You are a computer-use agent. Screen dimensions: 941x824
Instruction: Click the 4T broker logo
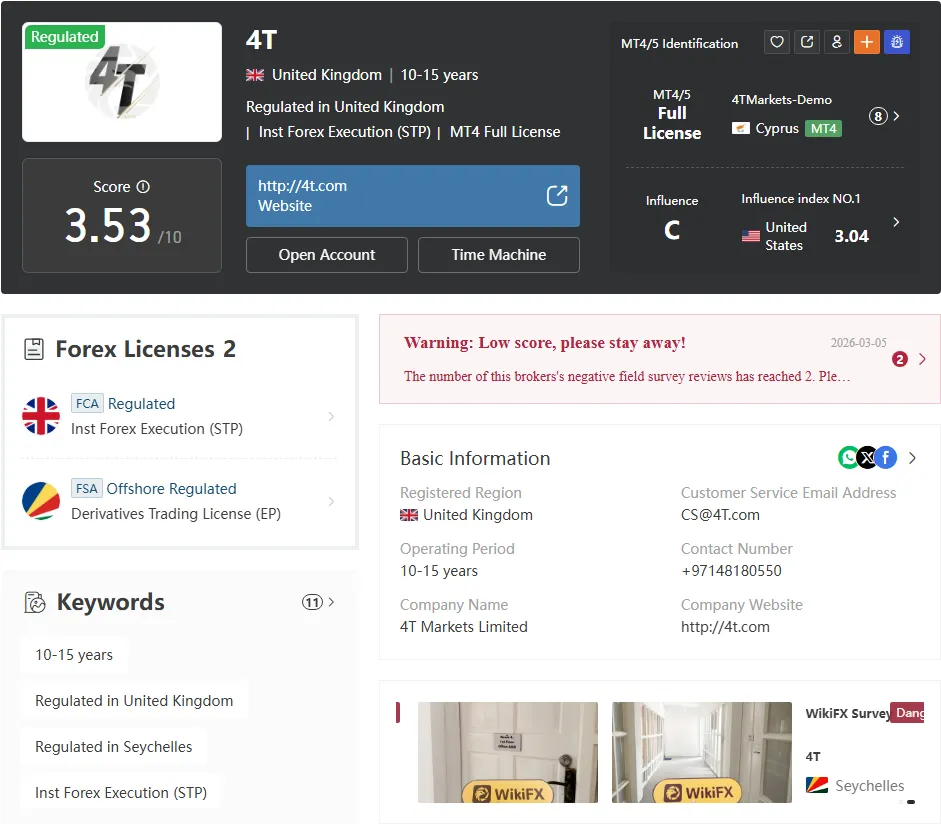[122, 82]
